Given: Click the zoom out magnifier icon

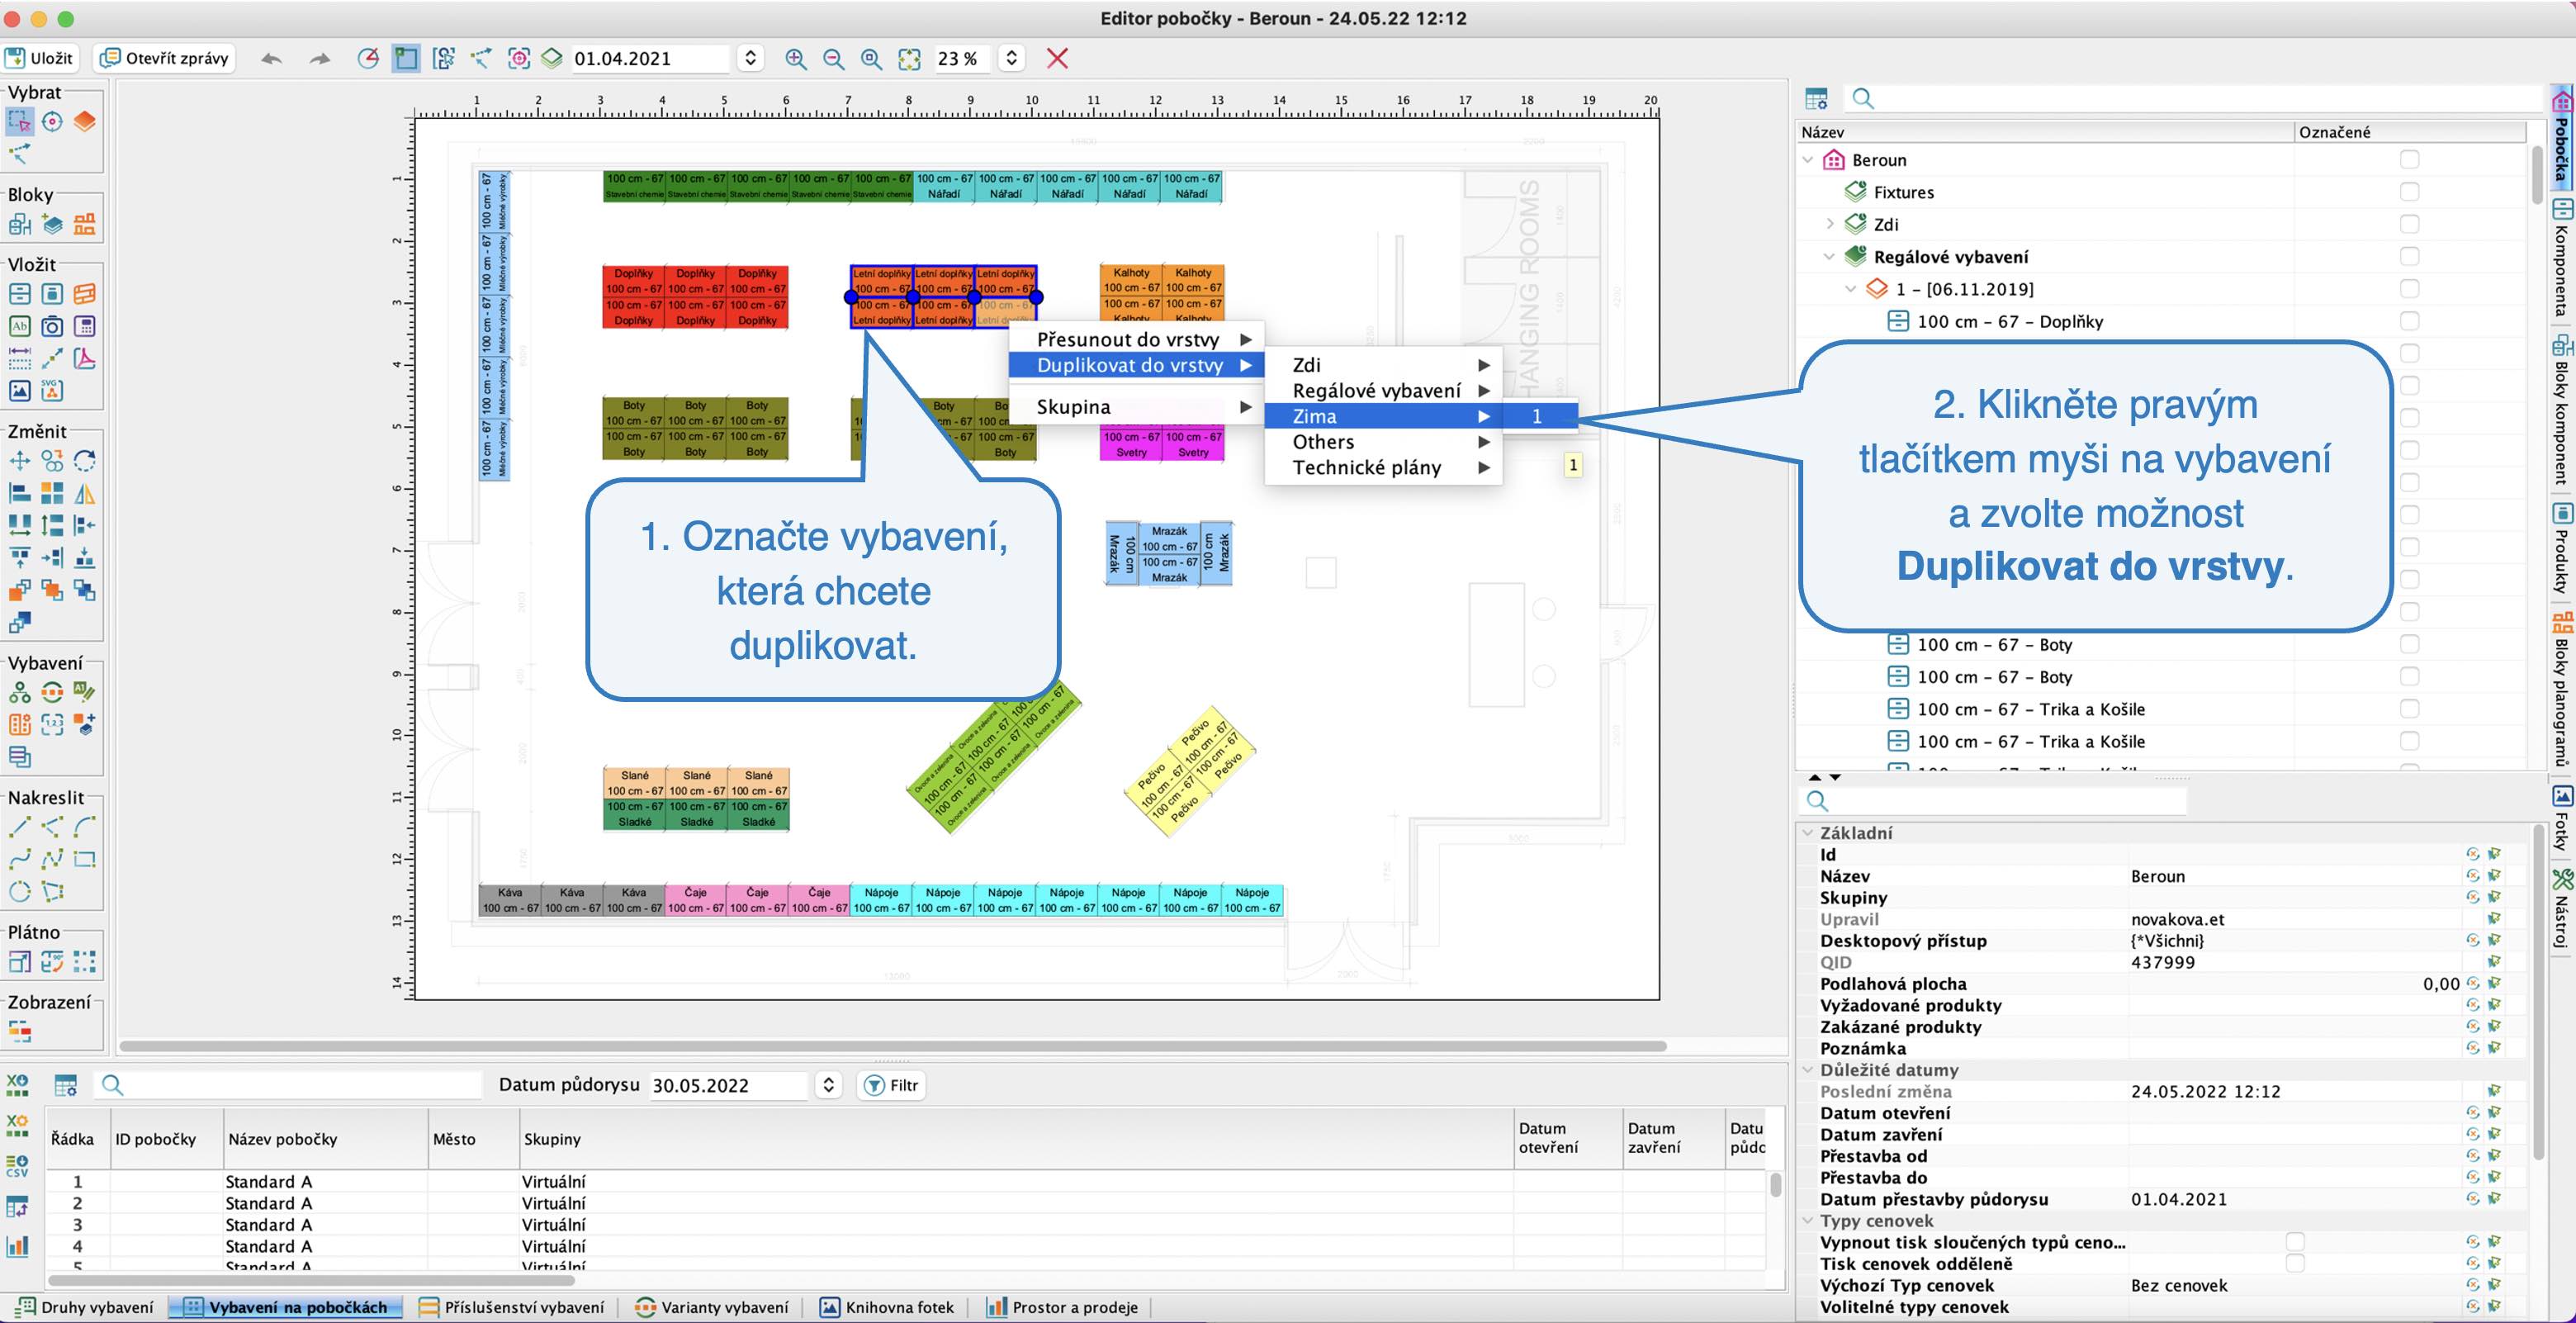Looking at the screenshot, I should [834, 59].
